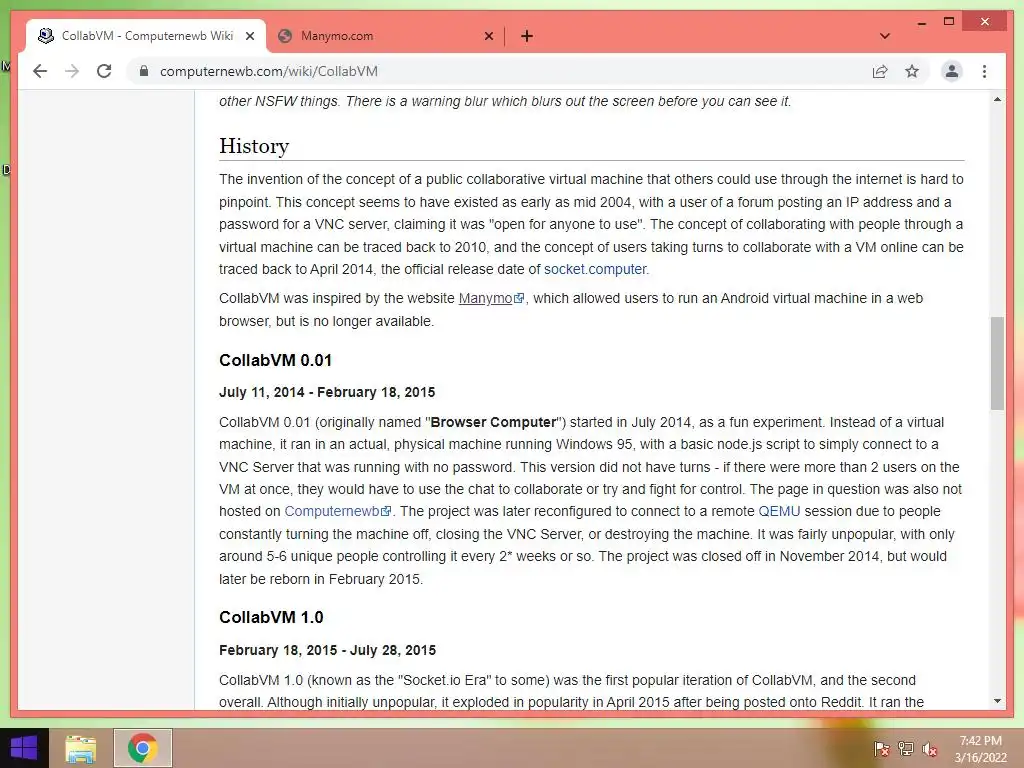Click the bold "Browser Computer" text

pos(494,423)
